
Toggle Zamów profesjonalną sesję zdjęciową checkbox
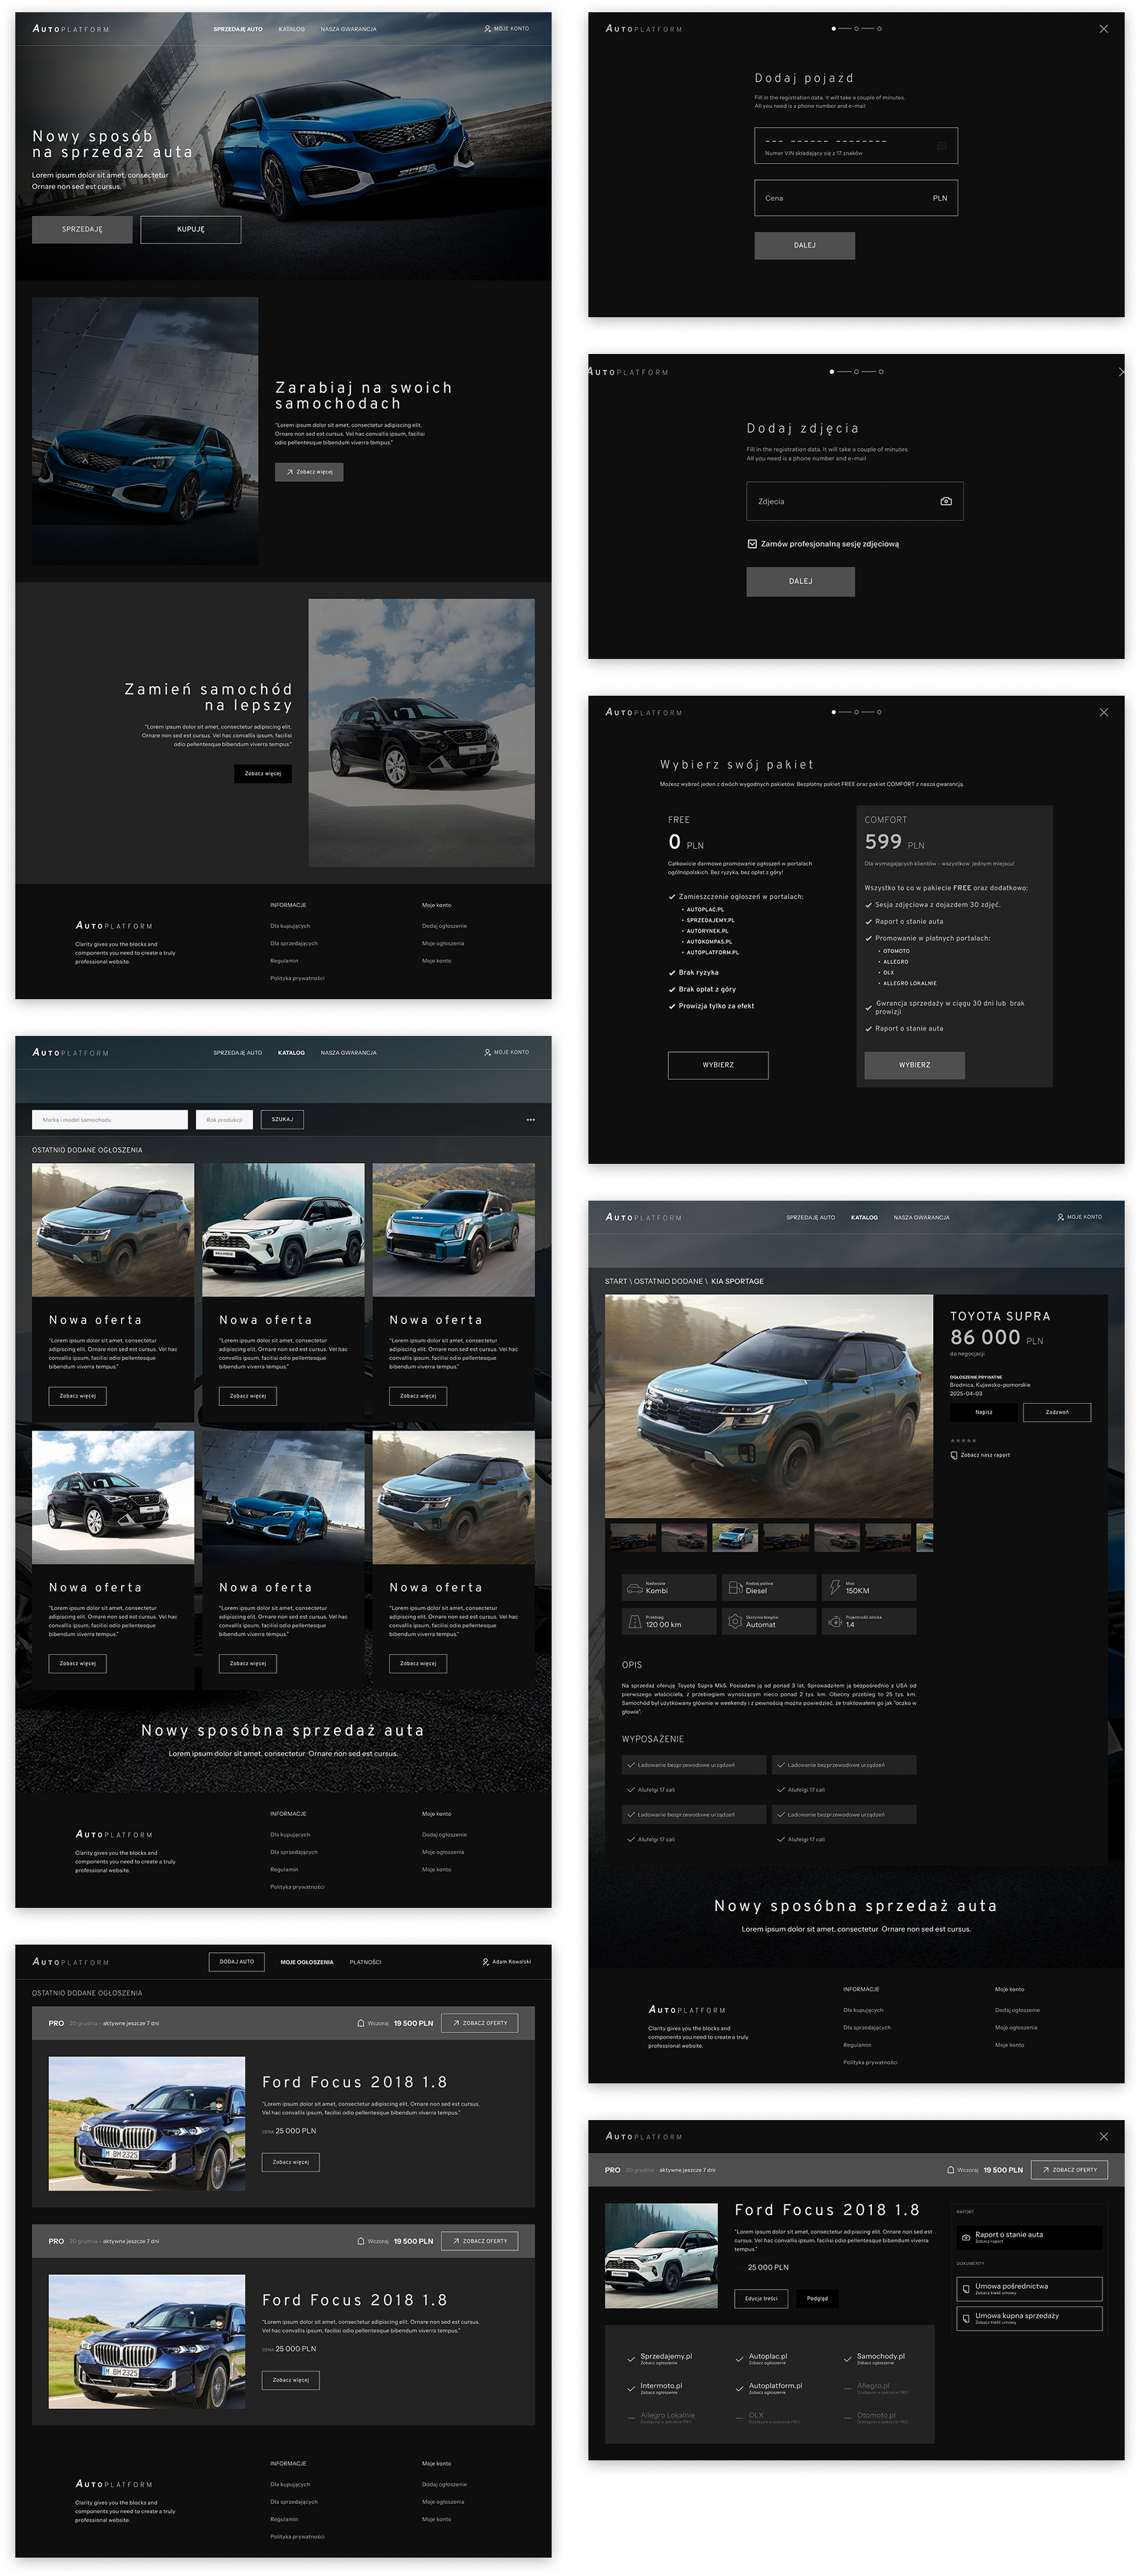click(x=752, y=544)
